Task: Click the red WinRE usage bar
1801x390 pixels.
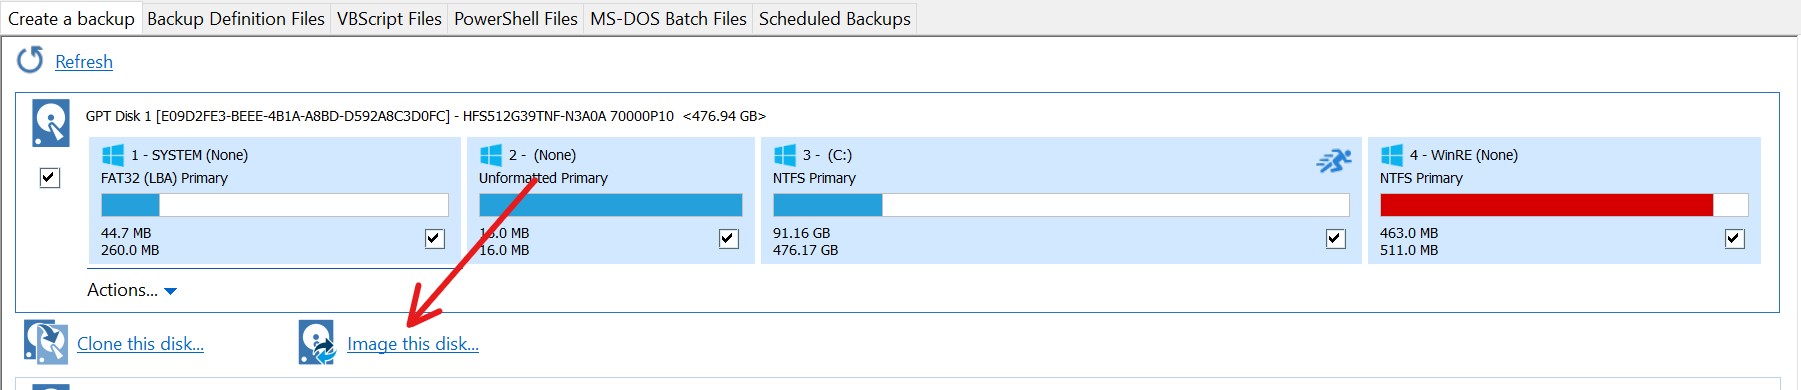Action: (x=1546, y=205)
